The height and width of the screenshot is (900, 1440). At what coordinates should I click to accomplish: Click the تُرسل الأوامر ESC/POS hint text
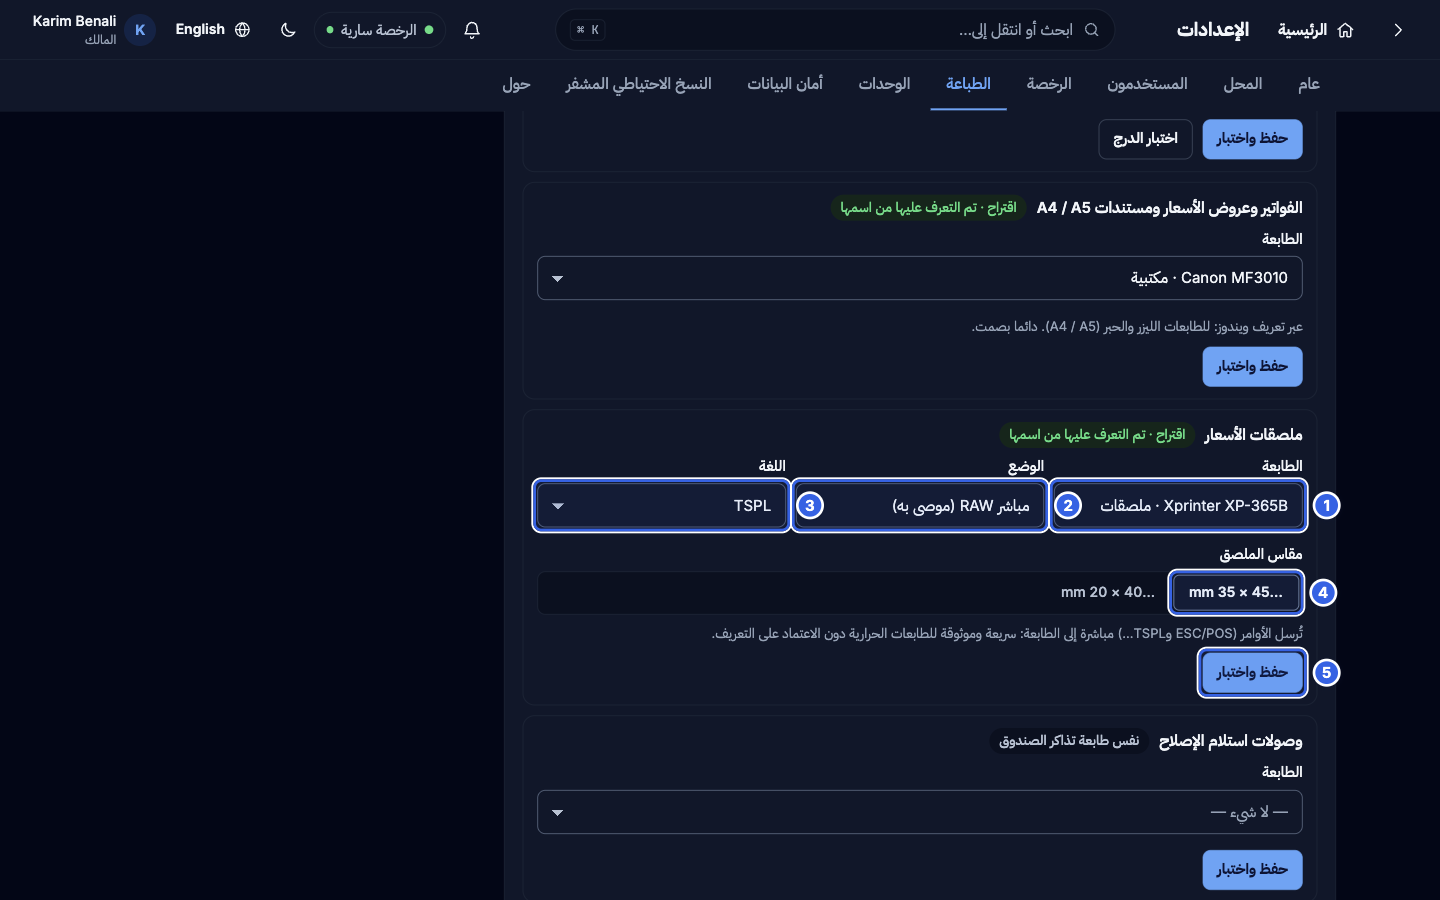click(x=1007, y=633)
